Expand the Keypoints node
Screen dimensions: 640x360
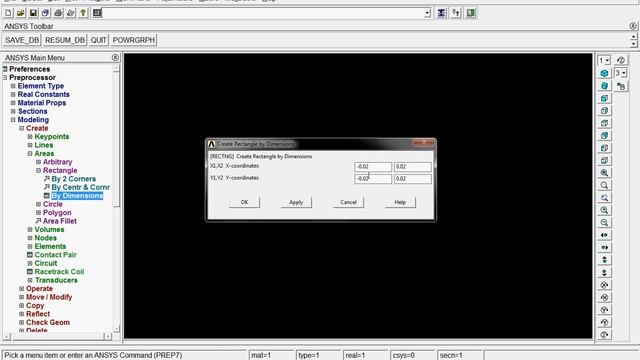coord(30,137)
